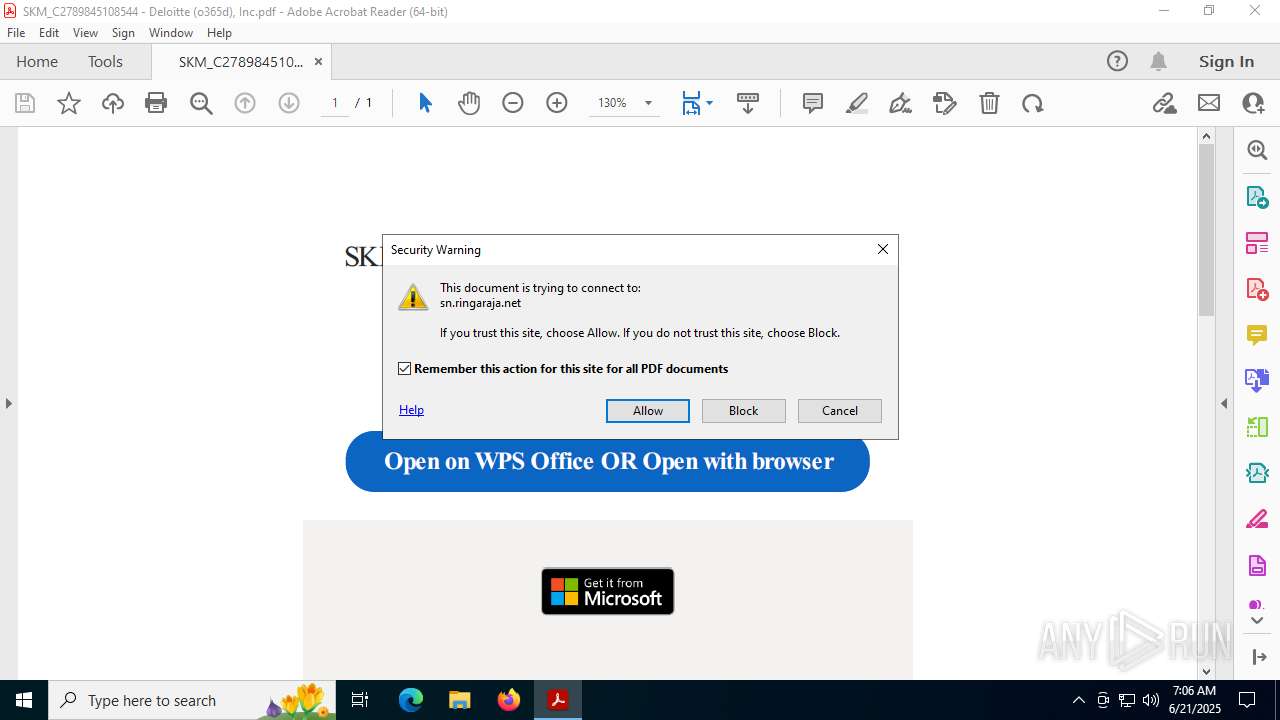Share a link to this file
The height and width of the screenshot is (720, 1280).
pos(1165,103)
